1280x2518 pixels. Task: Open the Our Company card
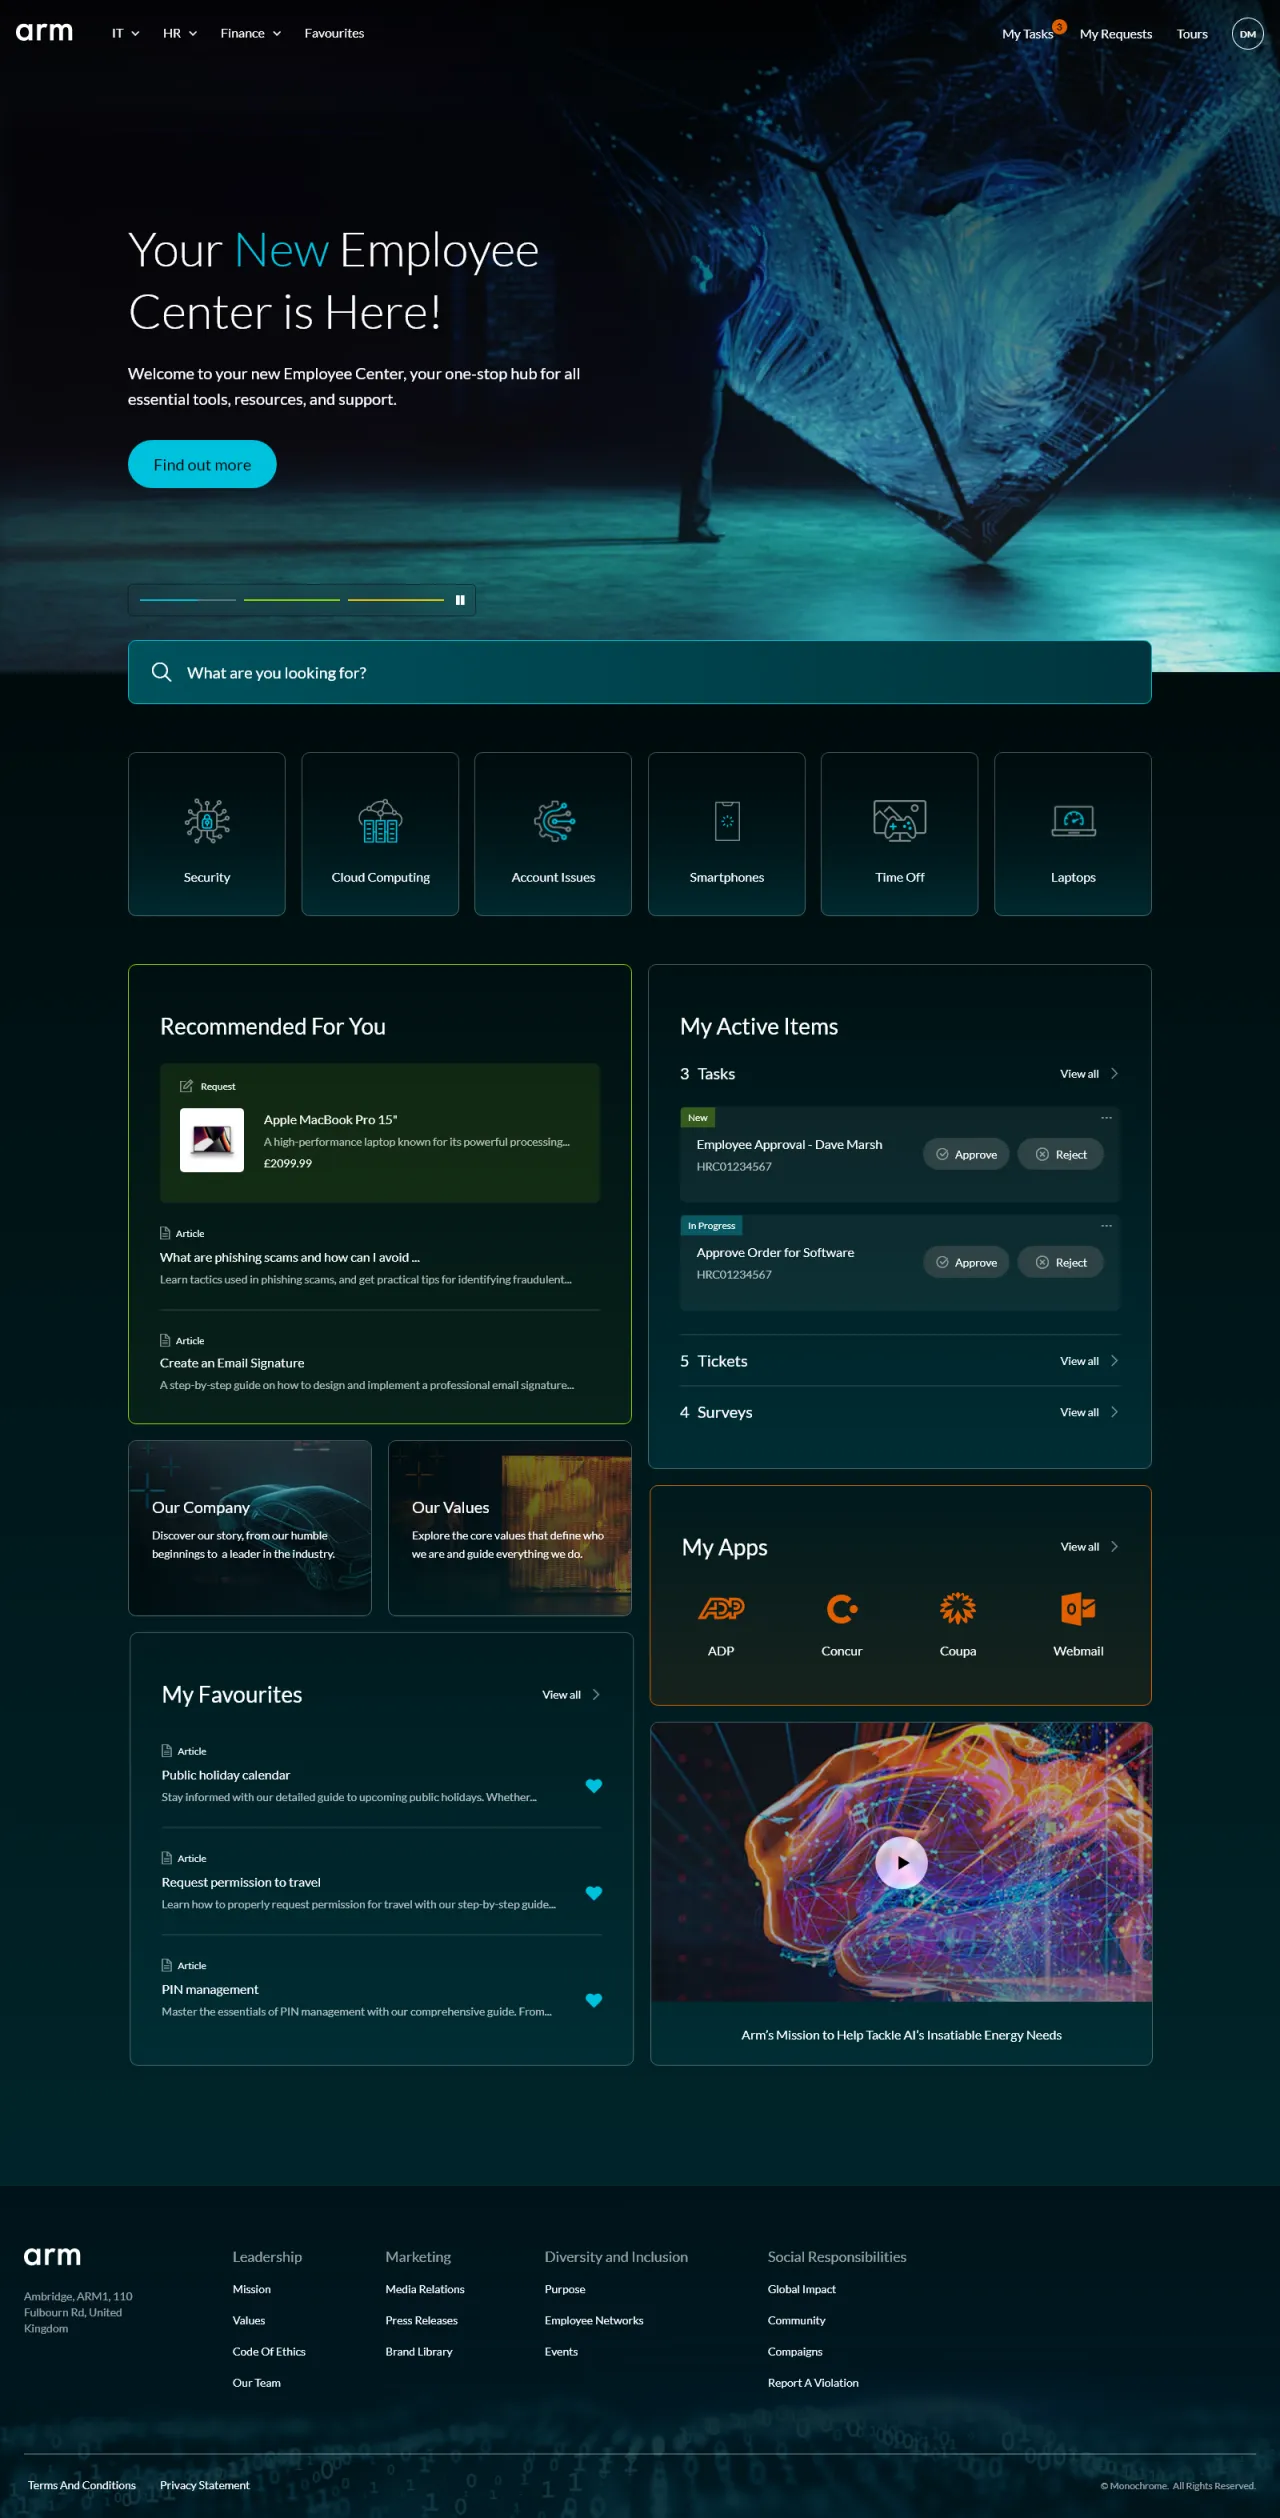coord(250,1528)
